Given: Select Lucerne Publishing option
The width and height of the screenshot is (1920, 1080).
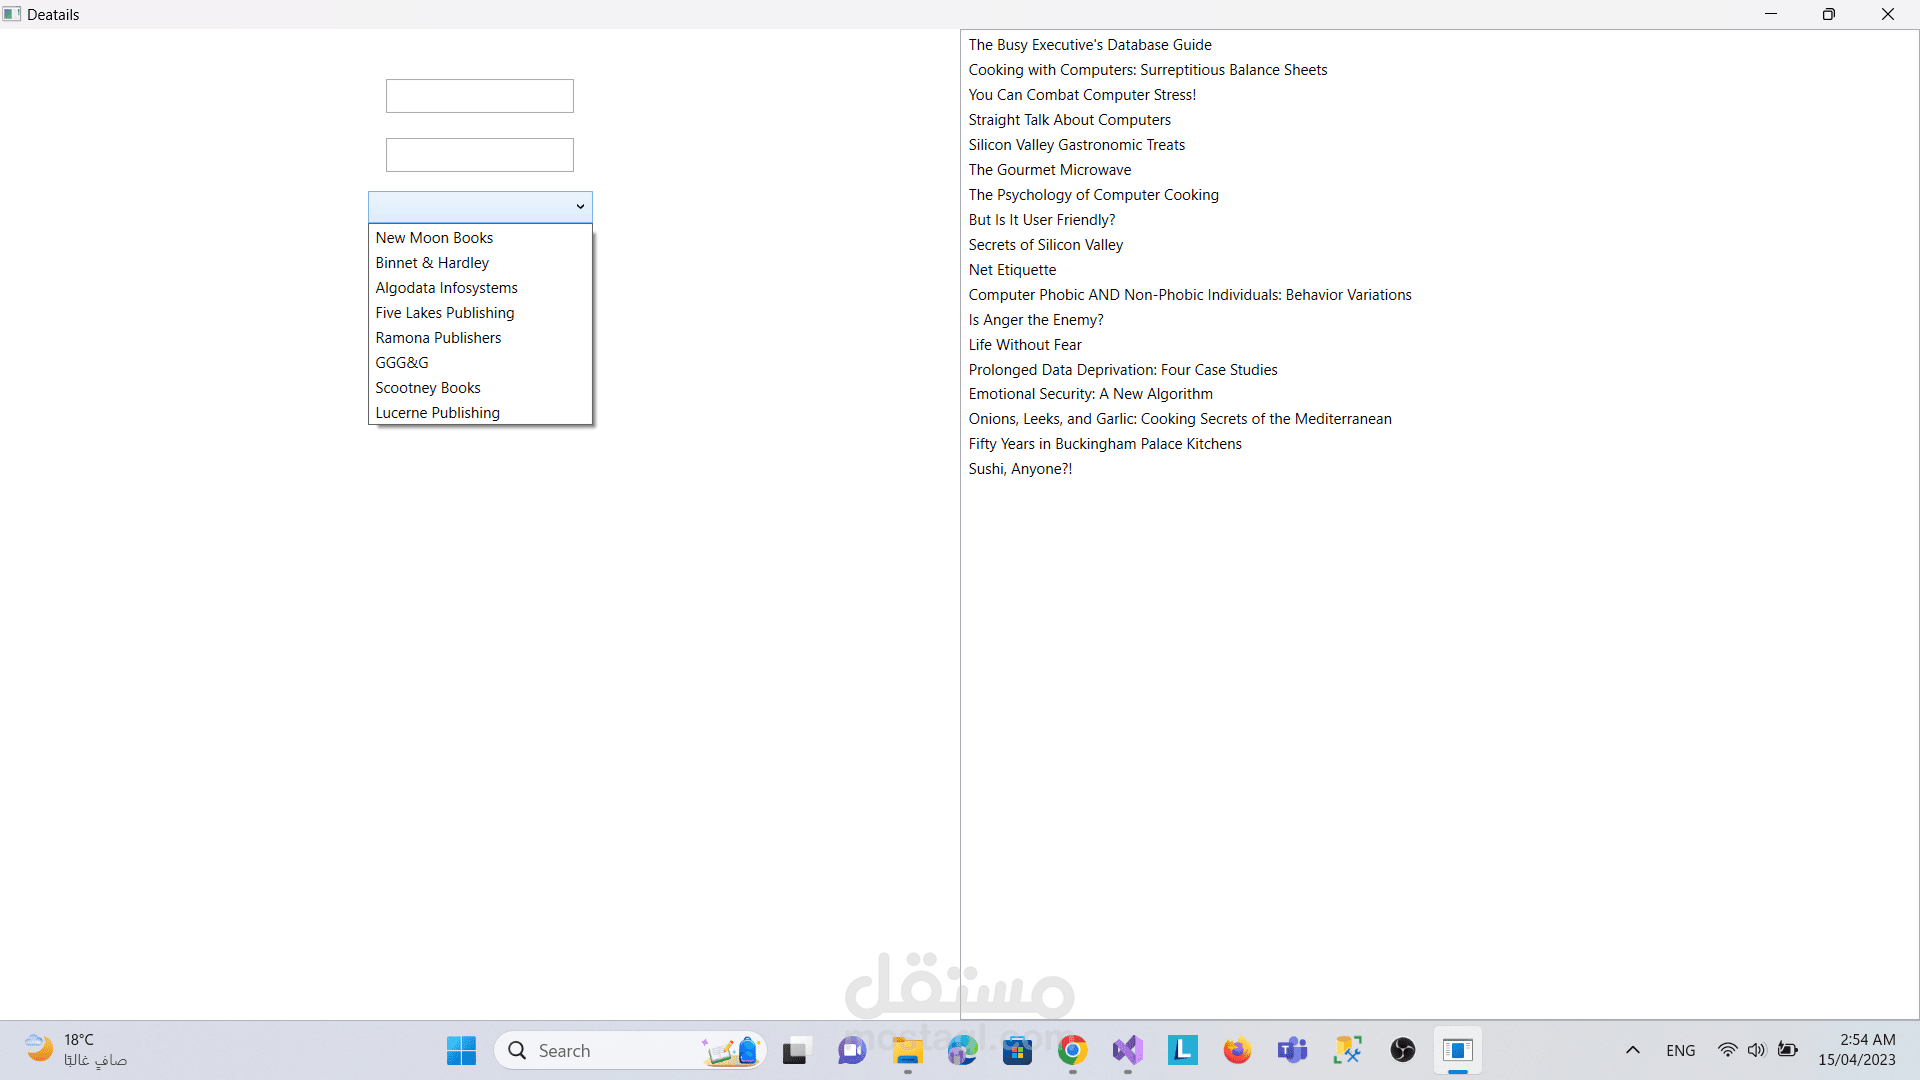Looking at the screenshot, I should pos(437,413).
